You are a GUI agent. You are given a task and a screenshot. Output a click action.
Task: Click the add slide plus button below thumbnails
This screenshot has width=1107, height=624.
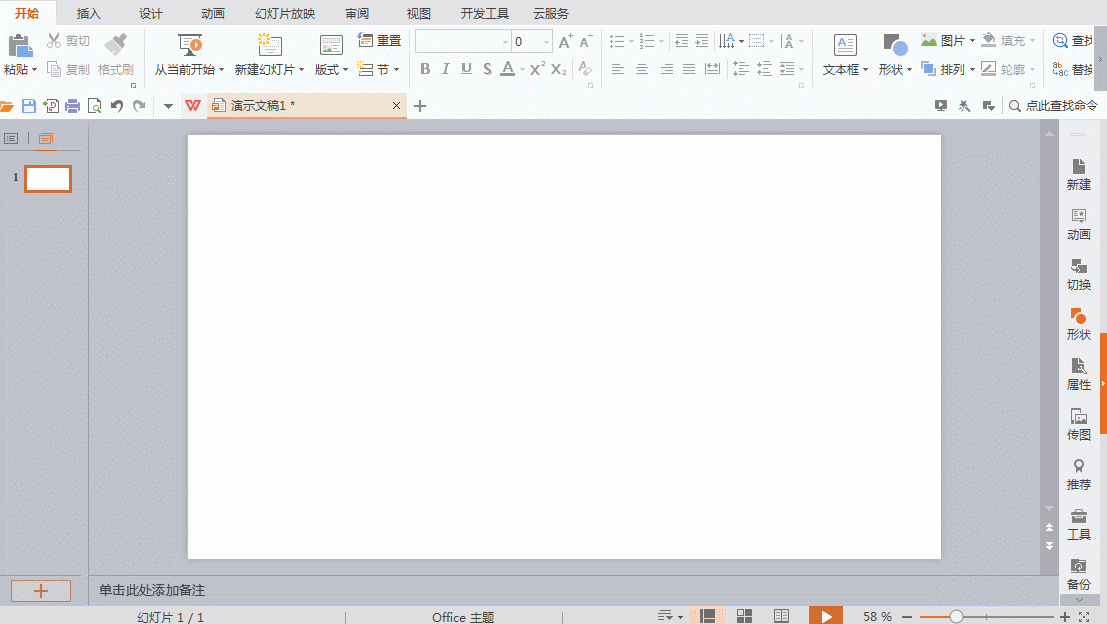(x=41, y=591)
